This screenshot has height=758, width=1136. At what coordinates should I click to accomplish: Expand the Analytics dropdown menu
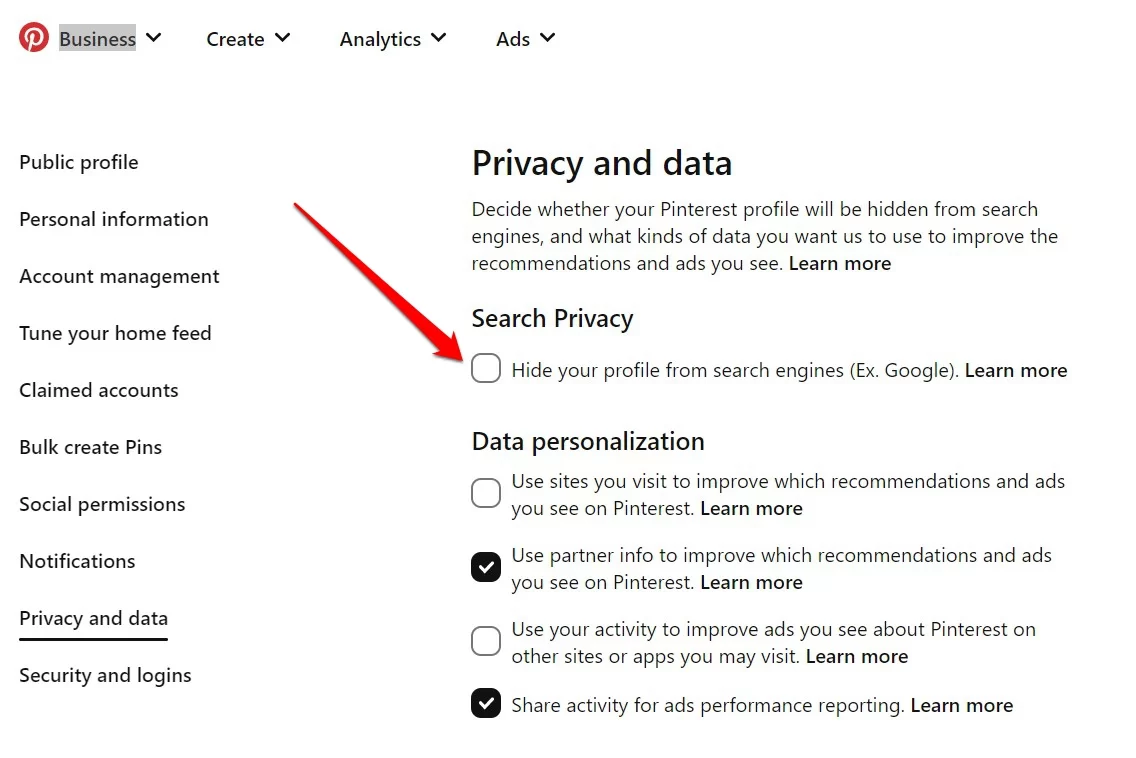pos(393,38)
